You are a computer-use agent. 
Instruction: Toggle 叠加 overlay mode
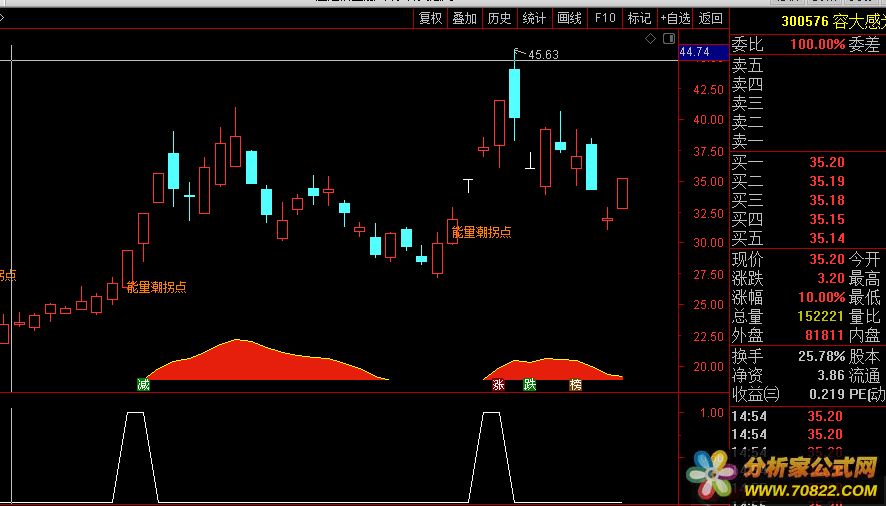pos(465,18)
